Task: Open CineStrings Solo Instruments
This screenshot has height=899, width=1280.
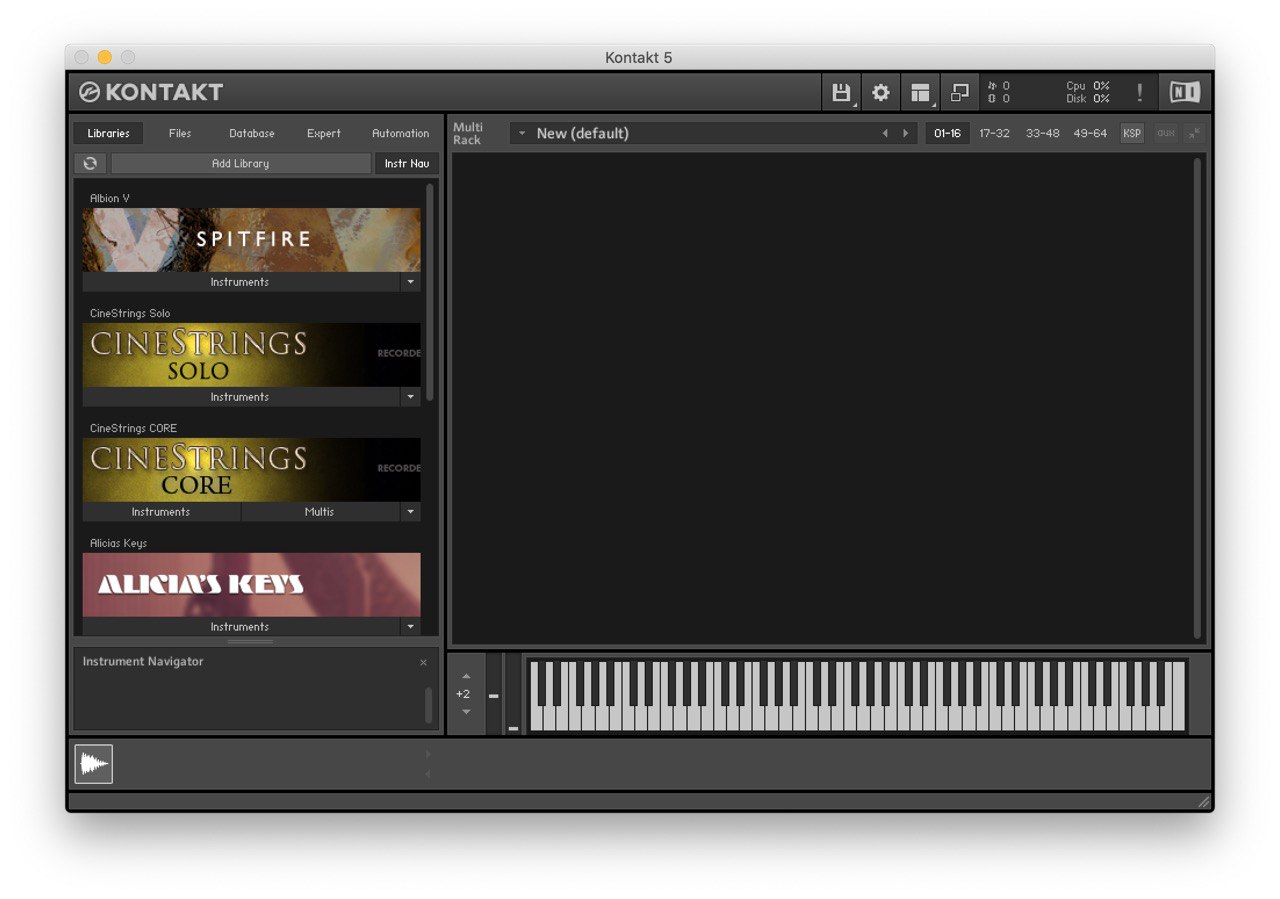Action: (x=240, y=397)
